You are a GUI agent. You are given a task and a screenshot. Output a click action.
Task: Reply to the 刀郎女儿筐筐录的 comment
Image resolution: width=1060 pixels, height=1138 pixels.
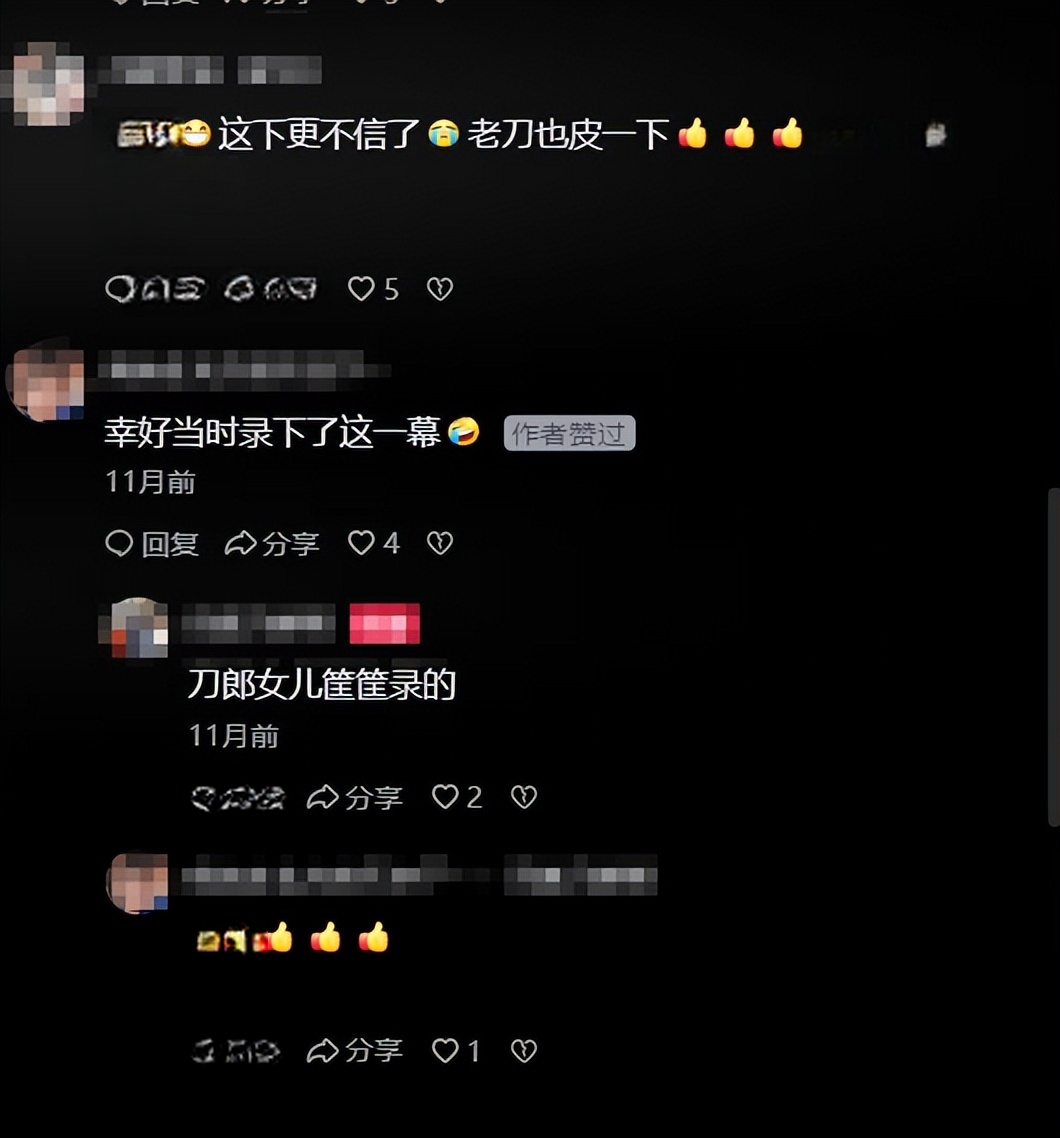pos(237,798)
